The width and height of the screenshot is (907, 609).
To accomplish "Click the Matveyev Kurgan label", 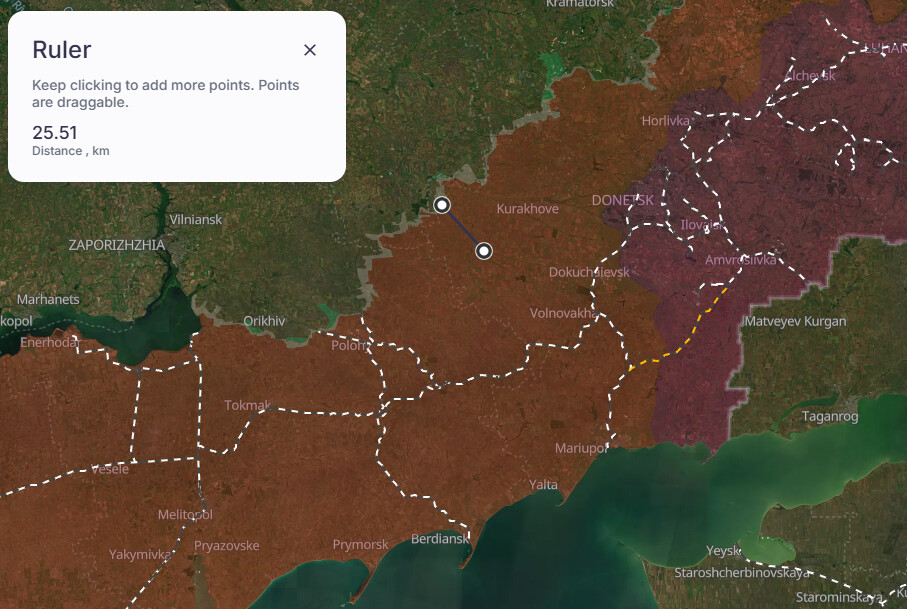I will (x=795, y=321).
